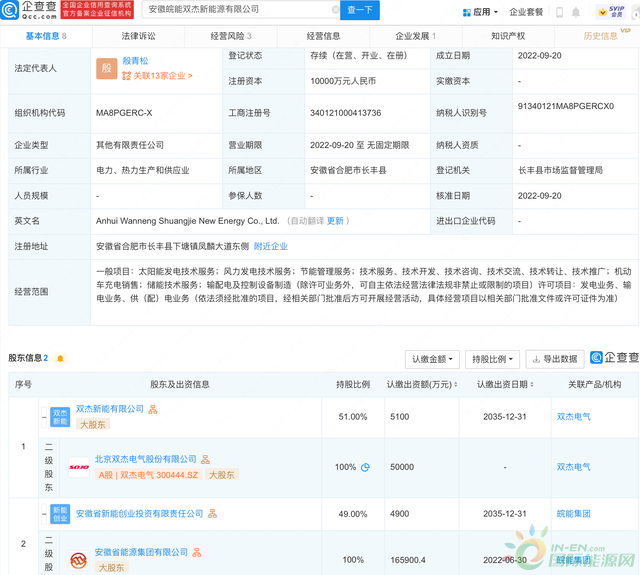Click the 导出数据 export button
Screen dimensions: 640x575
[555, 360]
